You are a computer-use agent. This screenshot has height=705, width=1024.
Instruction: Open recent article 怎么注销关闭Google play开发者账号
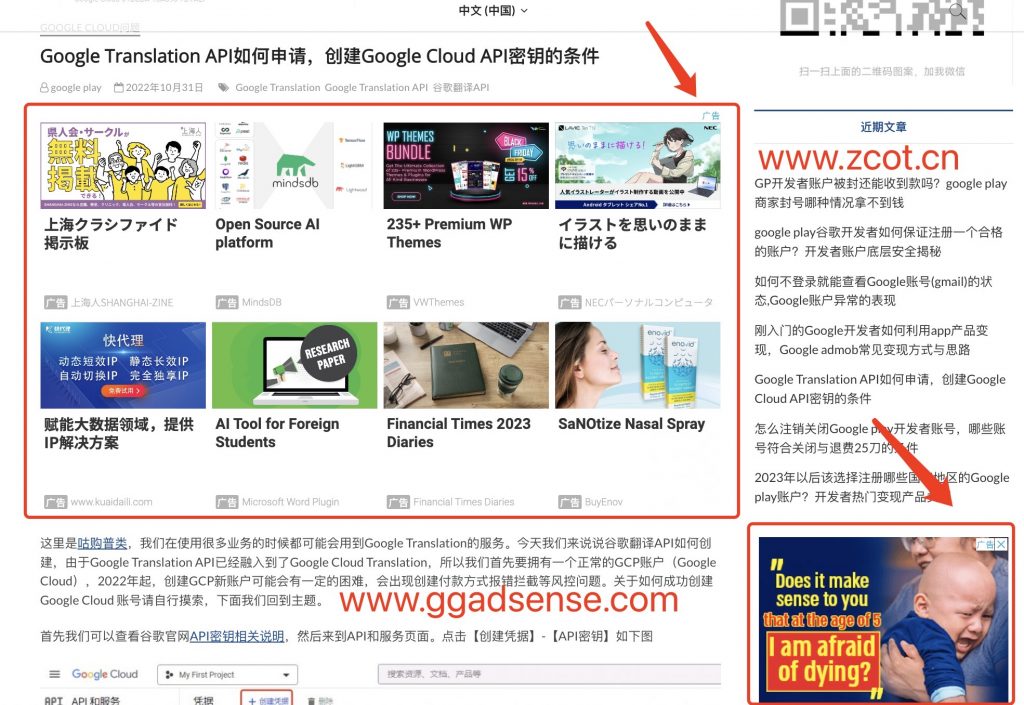pyautogui.click(x=880, y=438)
